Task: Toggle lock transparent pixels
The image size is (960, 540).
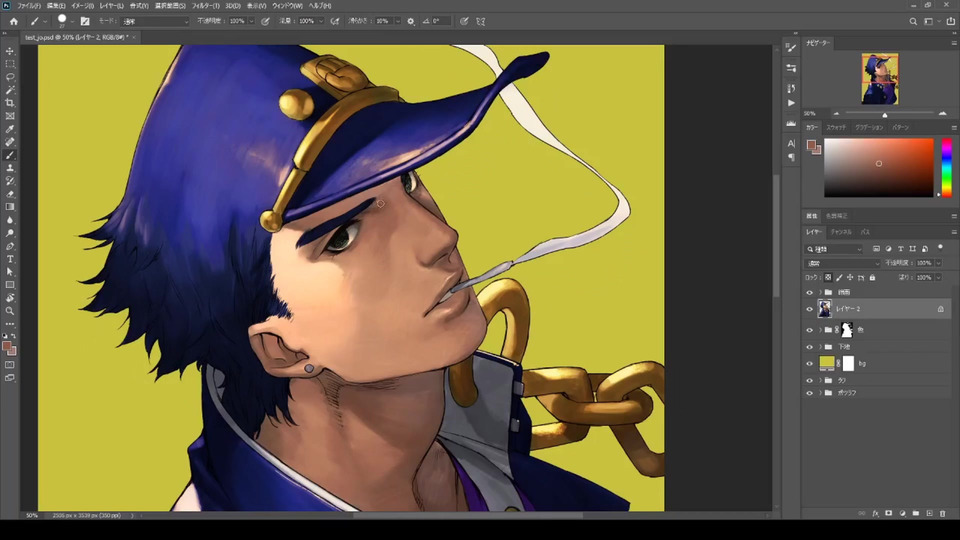Action: click(x=828, y=277)
